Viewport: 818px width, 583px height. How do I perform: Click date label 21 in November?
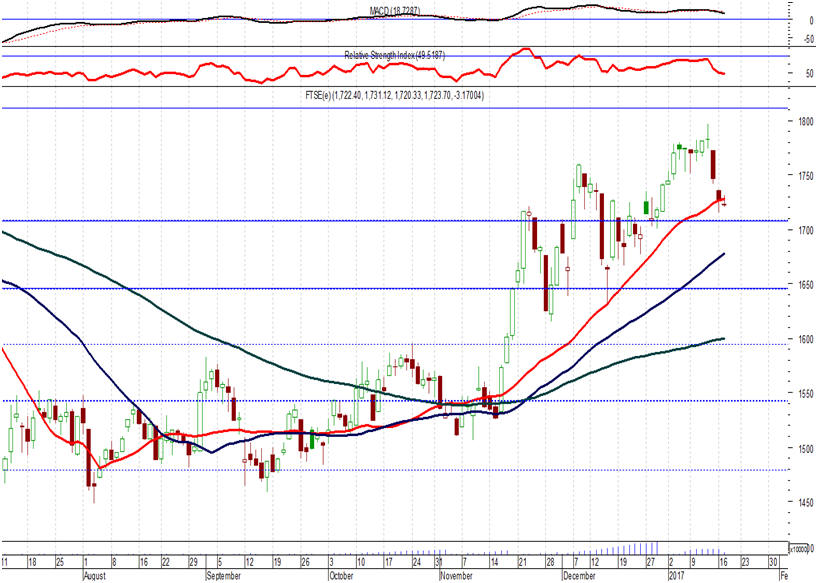coord(522,563)
